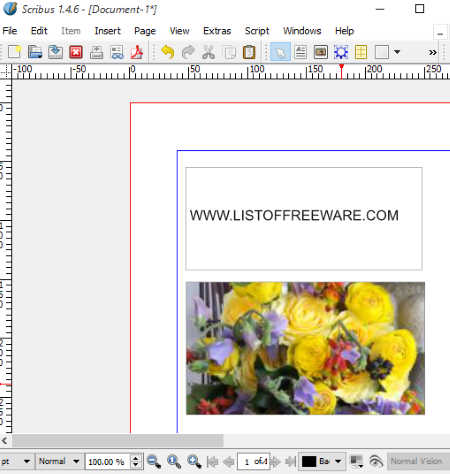This screenshot has width=450, height=474.
Task: Click the horizontal scrollbar thumb
Action: (x=118, y=441)
